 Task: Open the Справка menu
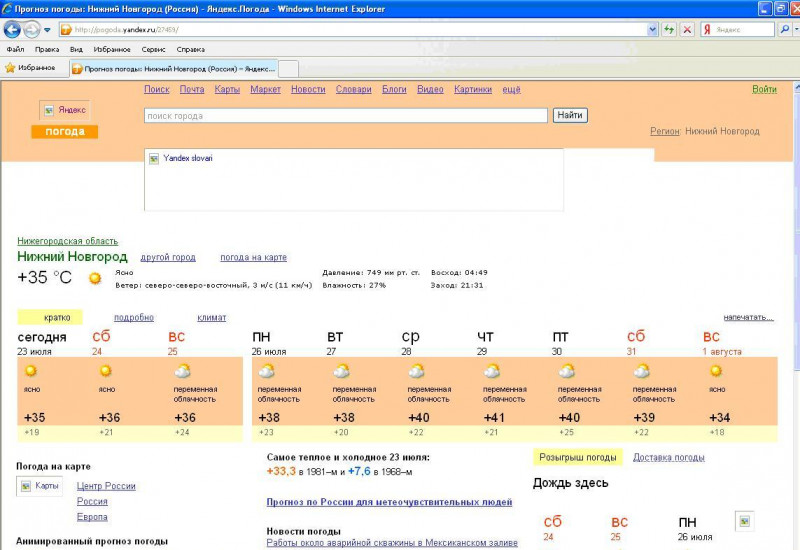coord(190,49)
